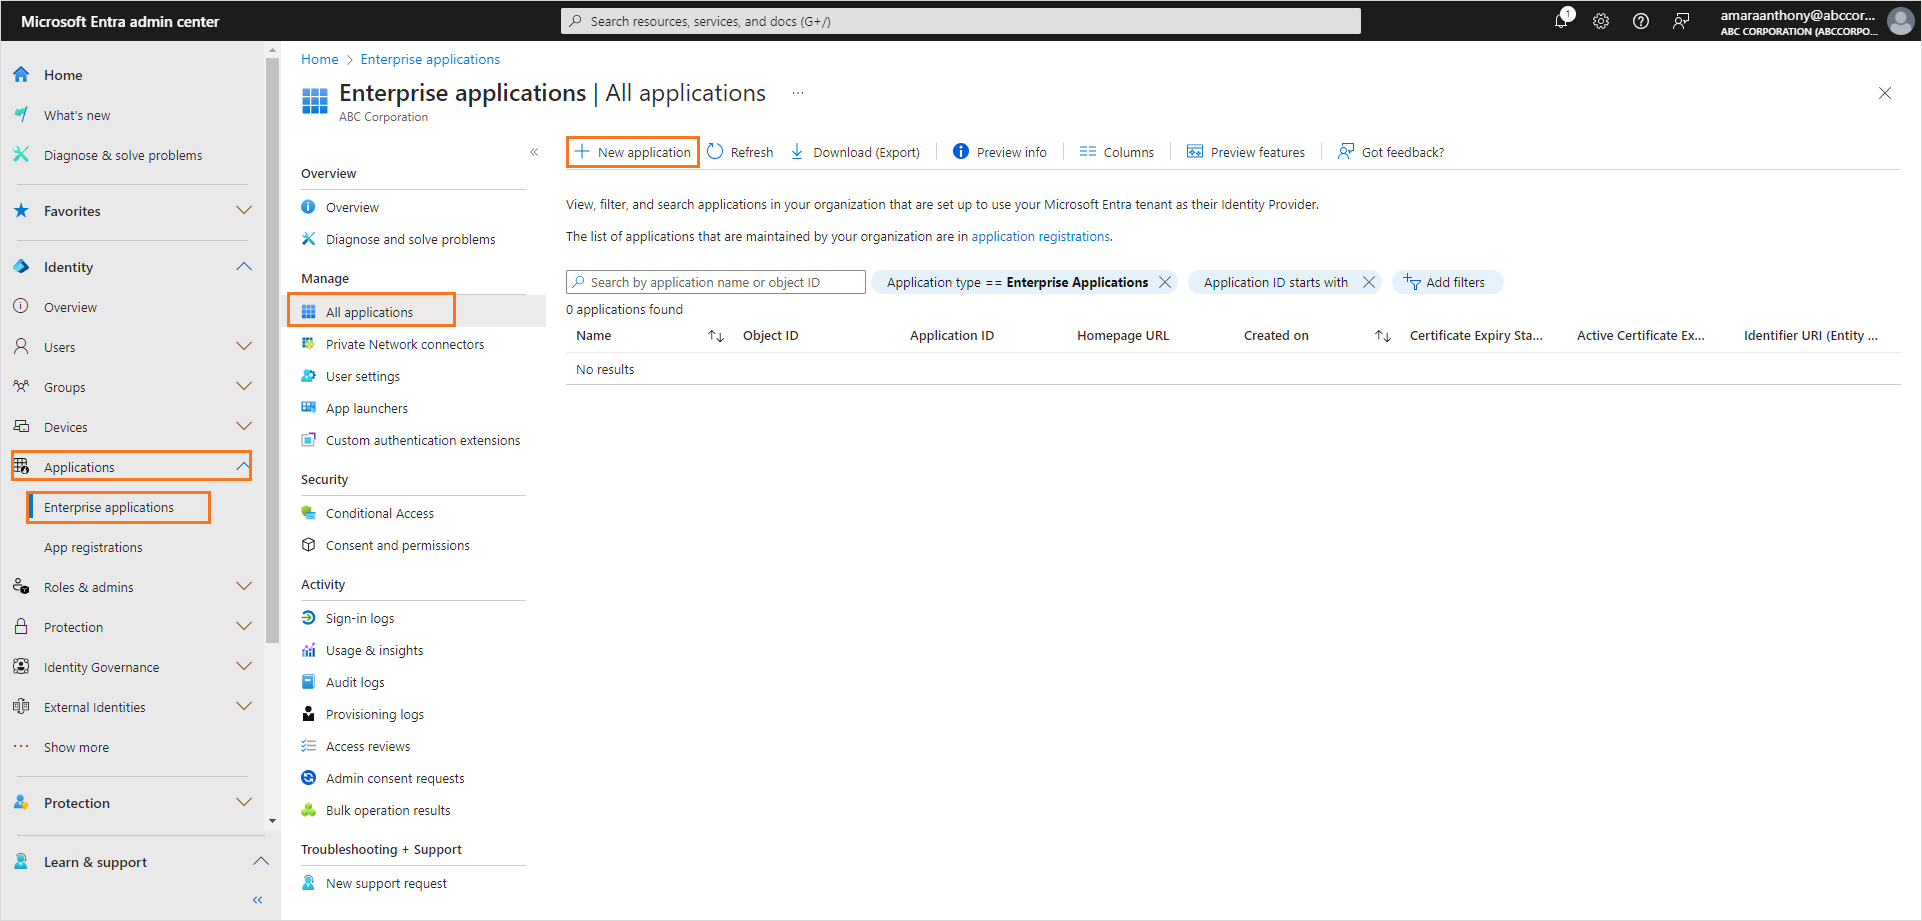Screen dimensions: 1922x921
Task: Open Provisioning logs
Action: 375,714
